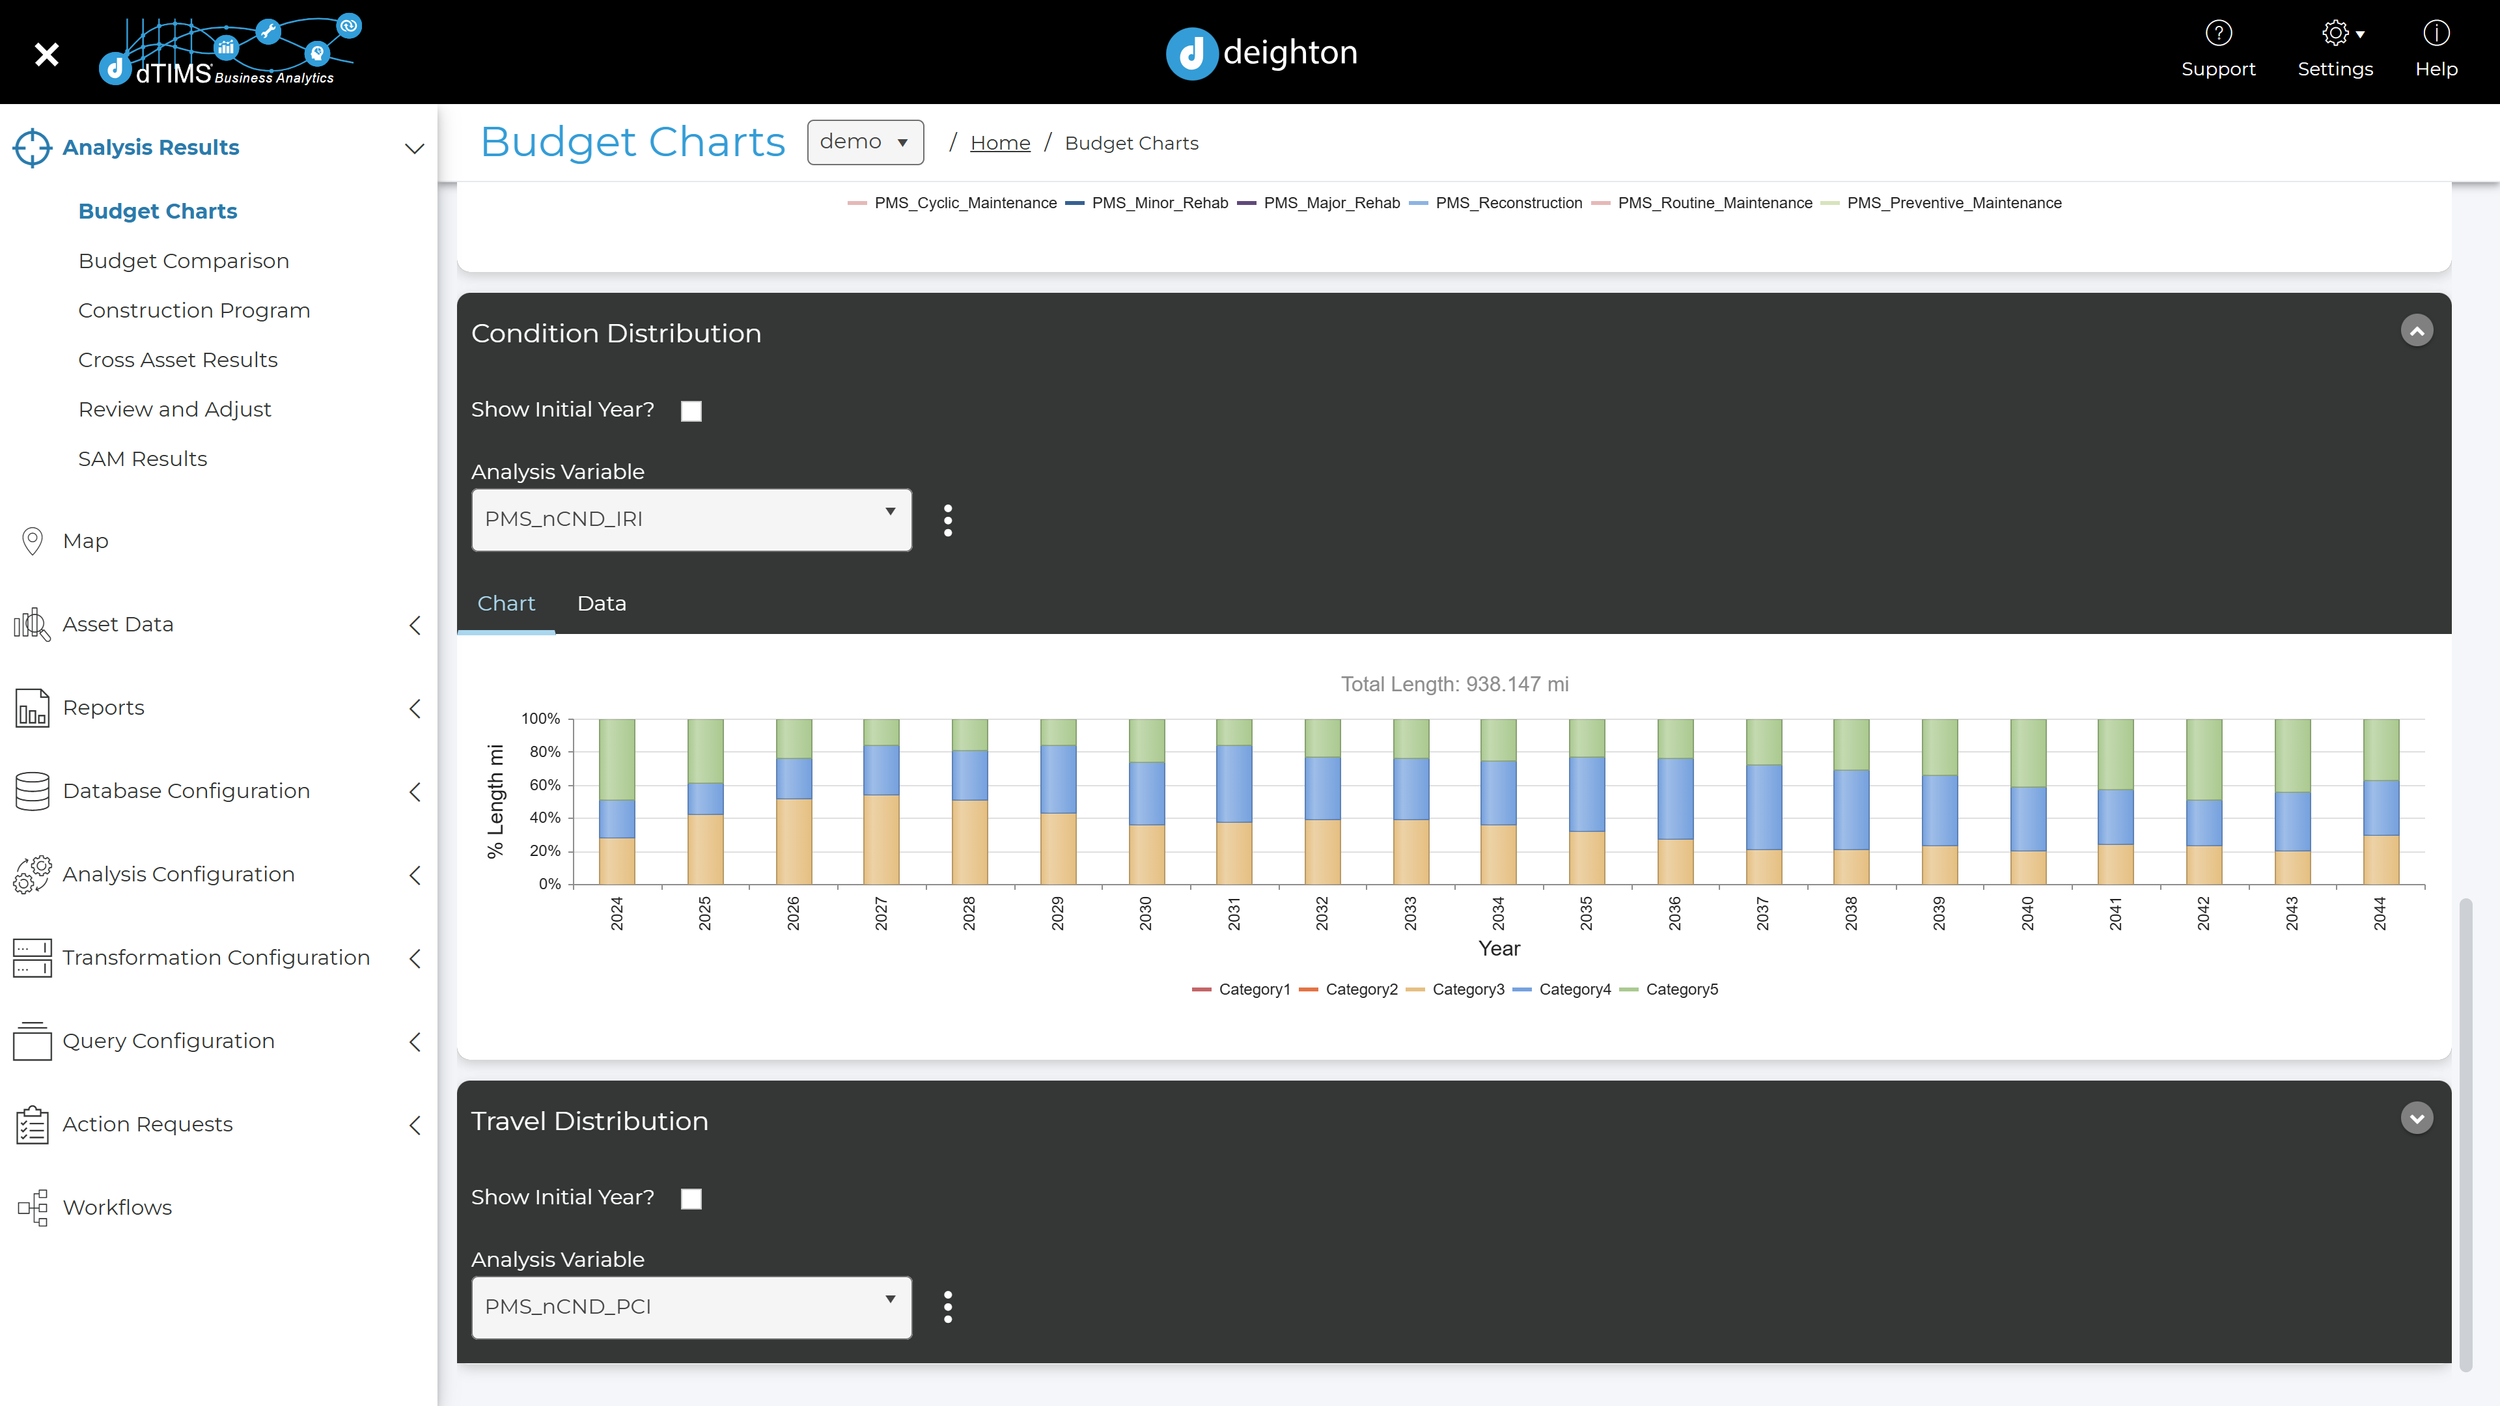Image resolution: width=2500 pixels, height=1406 pixels.
Task: Click the Help info icon
Action: click(x=2436, y=34)
